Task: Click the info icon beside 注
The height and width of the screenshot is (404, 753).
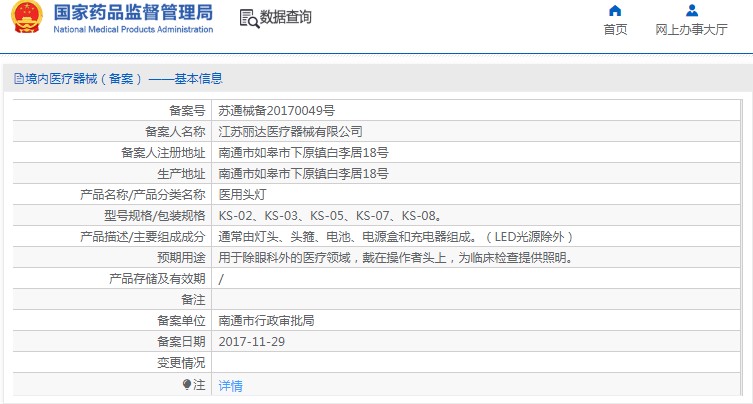Action: pos(186,384)
